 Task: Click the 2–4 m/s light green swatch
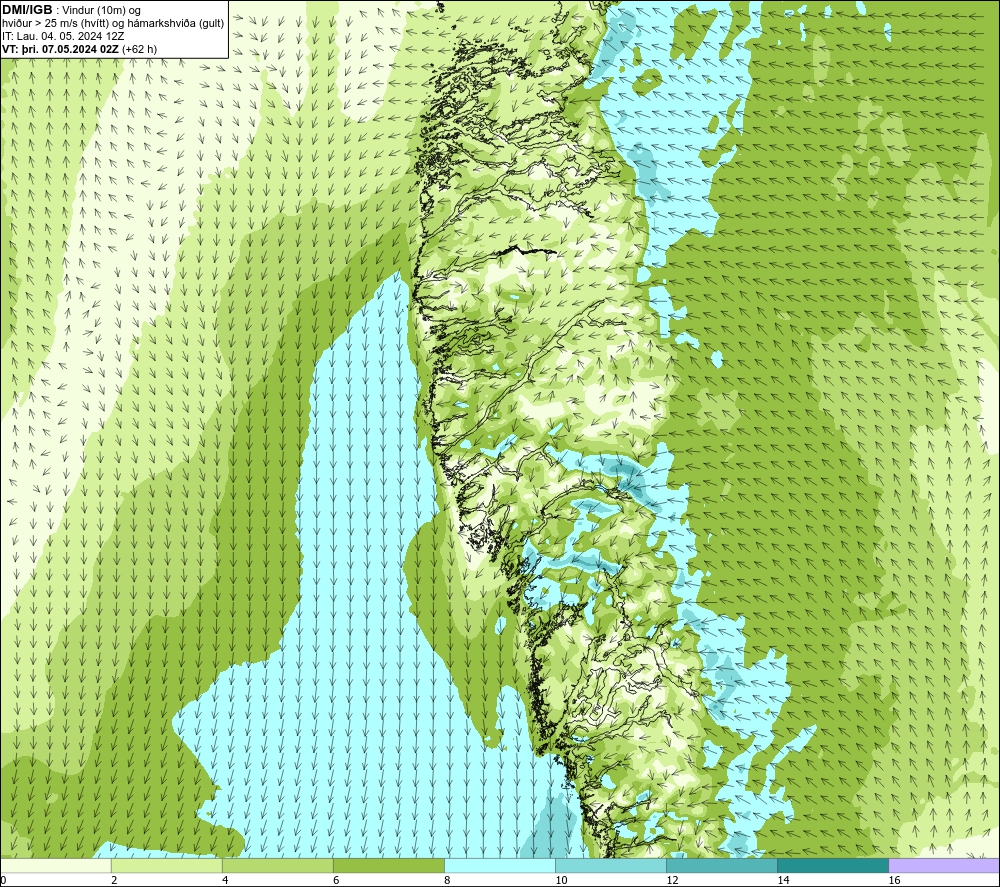click(x=166, y=865)
